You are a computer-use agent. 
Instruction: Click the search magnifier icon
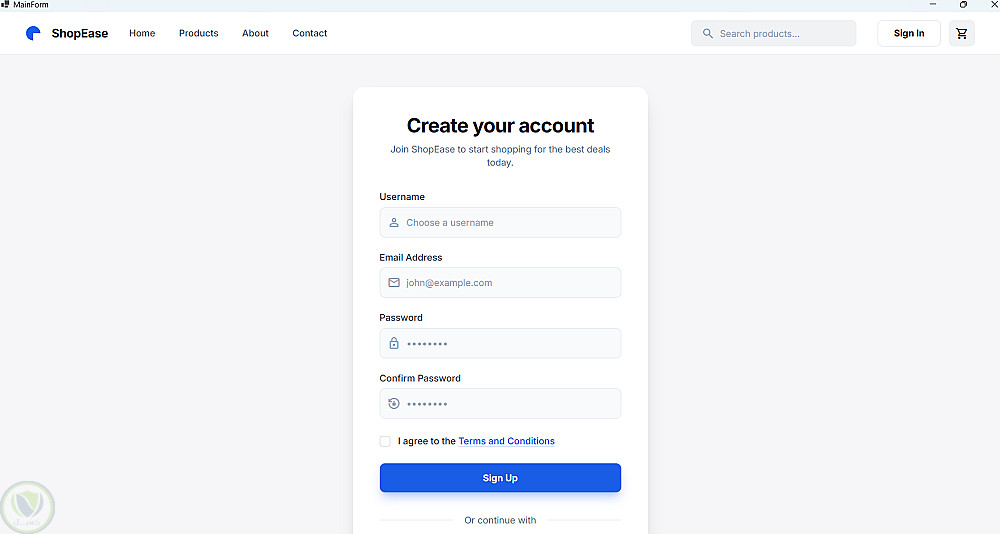pyautogui.click(x=708, y=33)
